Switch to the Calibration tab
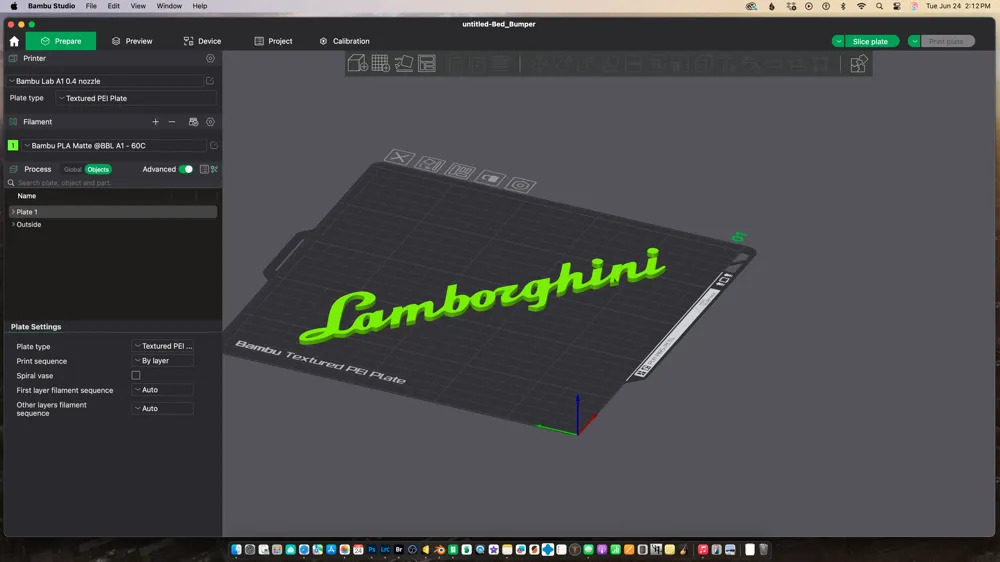 [x=344, y=41]
